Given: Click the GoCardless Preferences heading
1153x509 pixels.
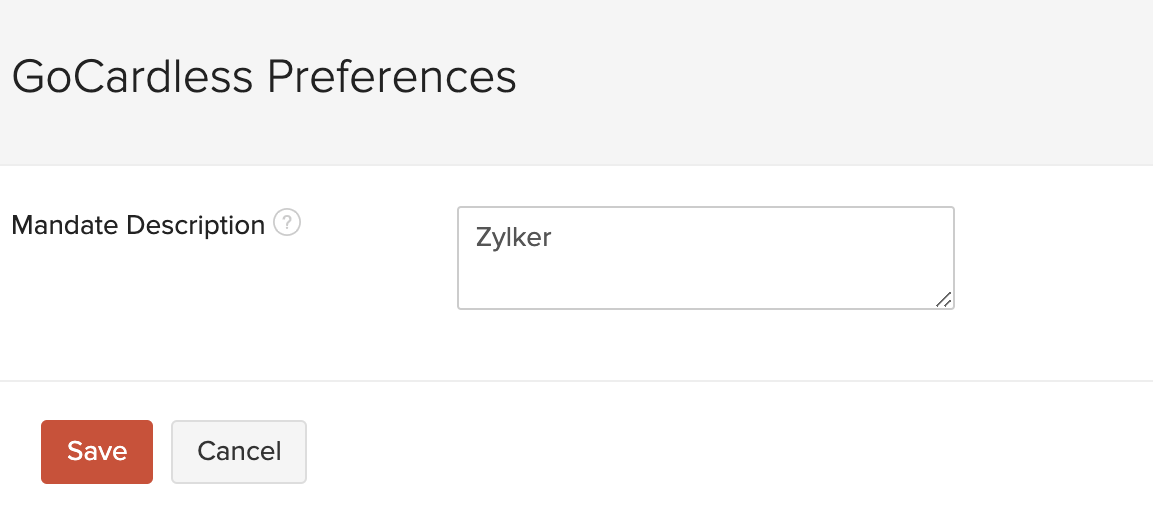Looking at the screenshot, I should point(264,77).
